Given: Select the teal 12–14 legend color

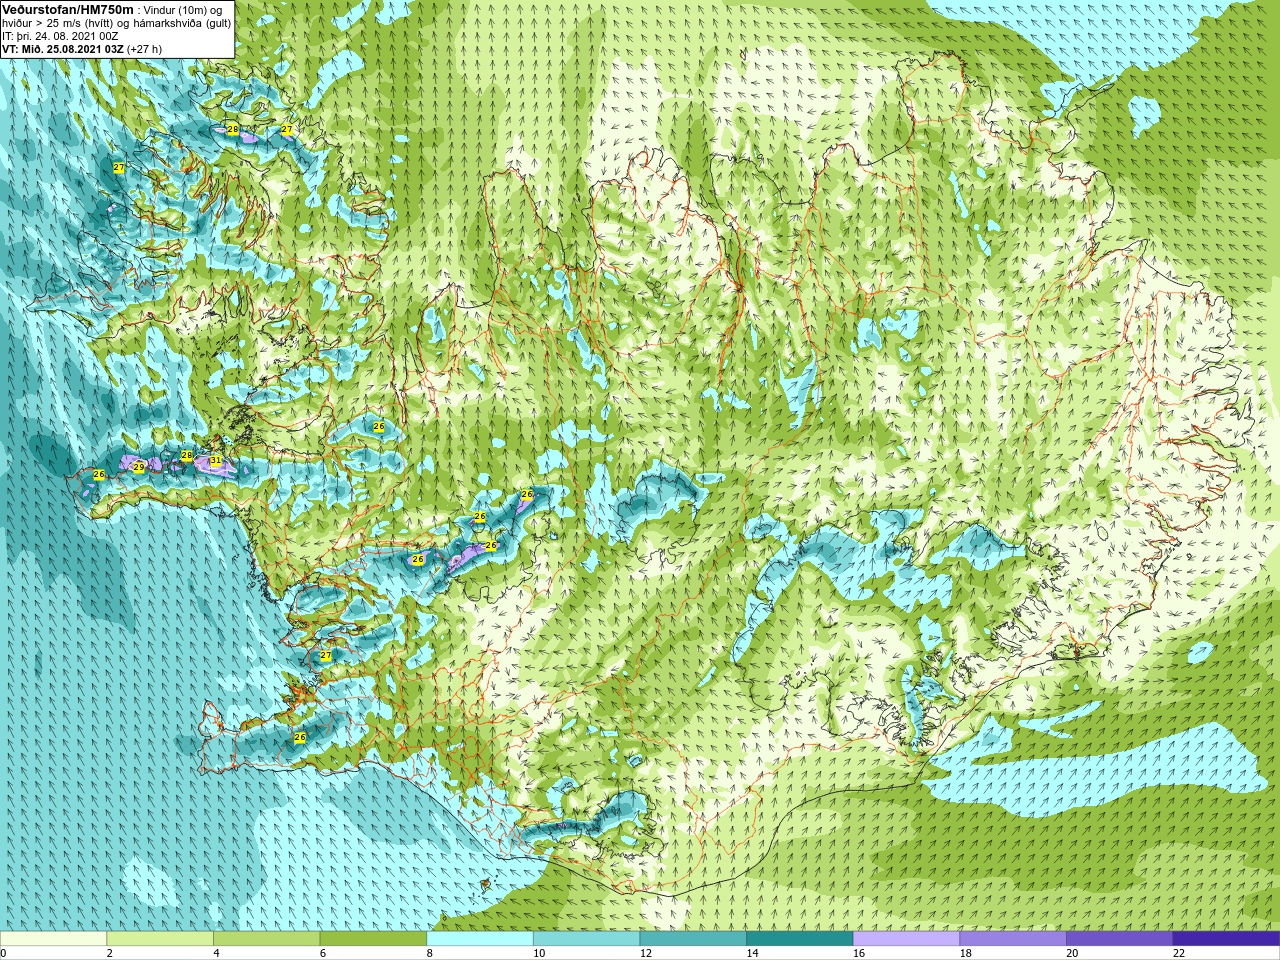Looking at the screenshot, I should (x=693, y=938).
